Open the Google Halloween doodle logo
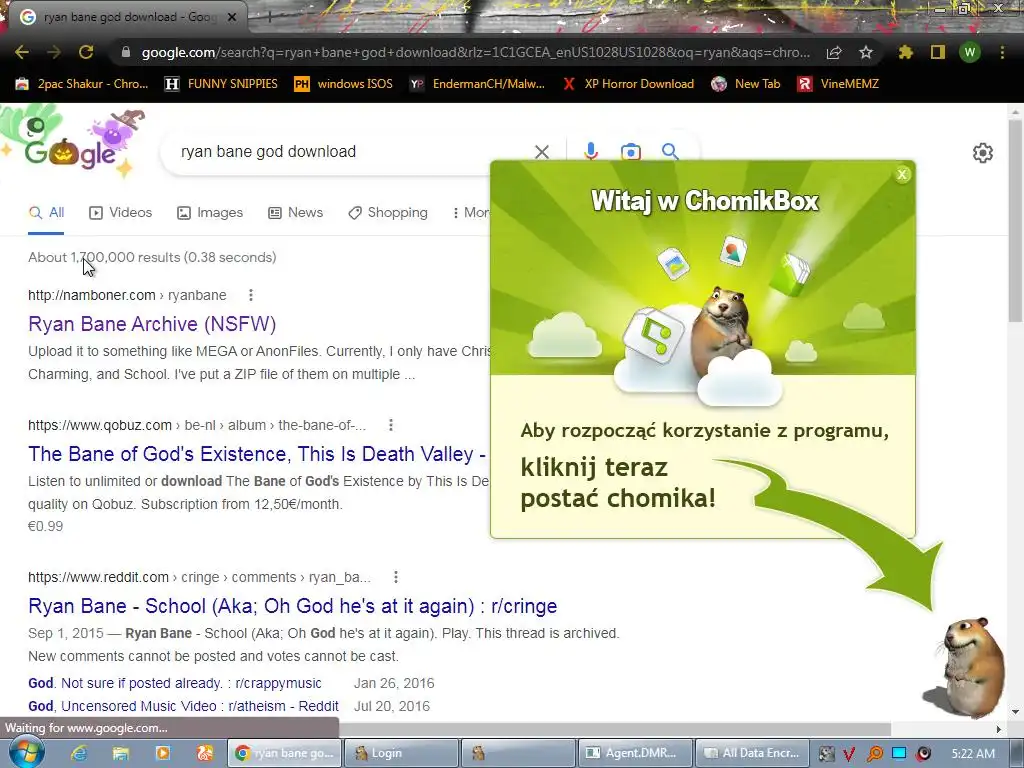 73,142
